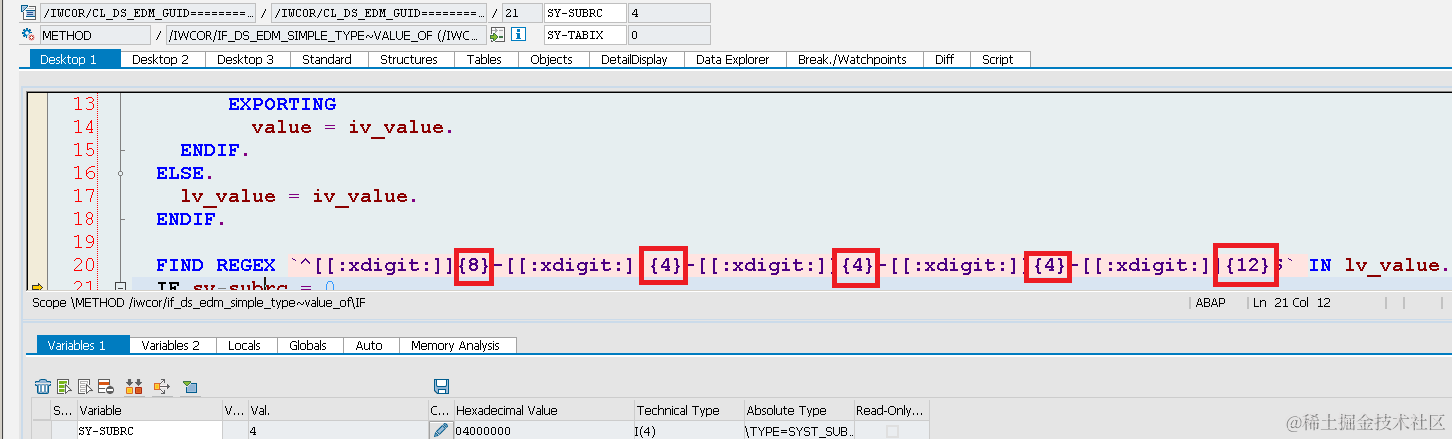
Task: Click the Variable column header
Action: [x=149, y=410]
